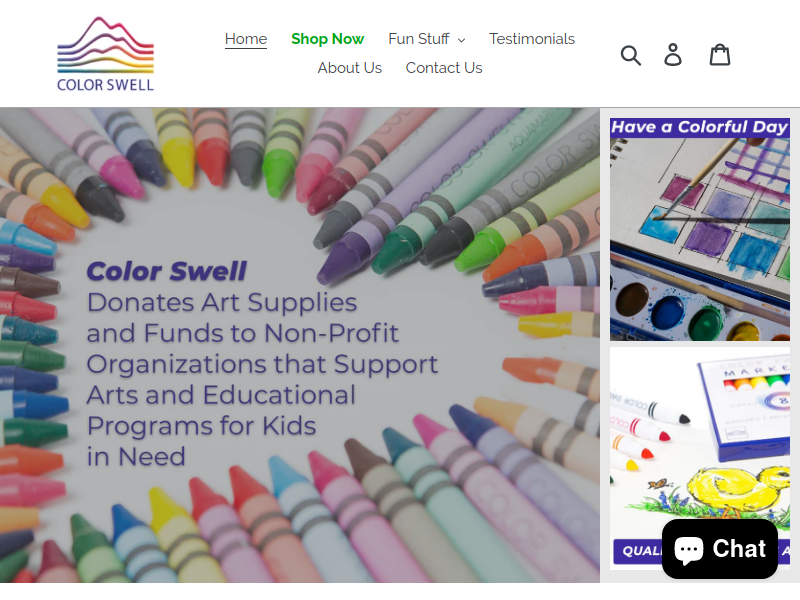Click the Chat button label
This screenshot has width=800, height=600.
[x=739, y=549]
